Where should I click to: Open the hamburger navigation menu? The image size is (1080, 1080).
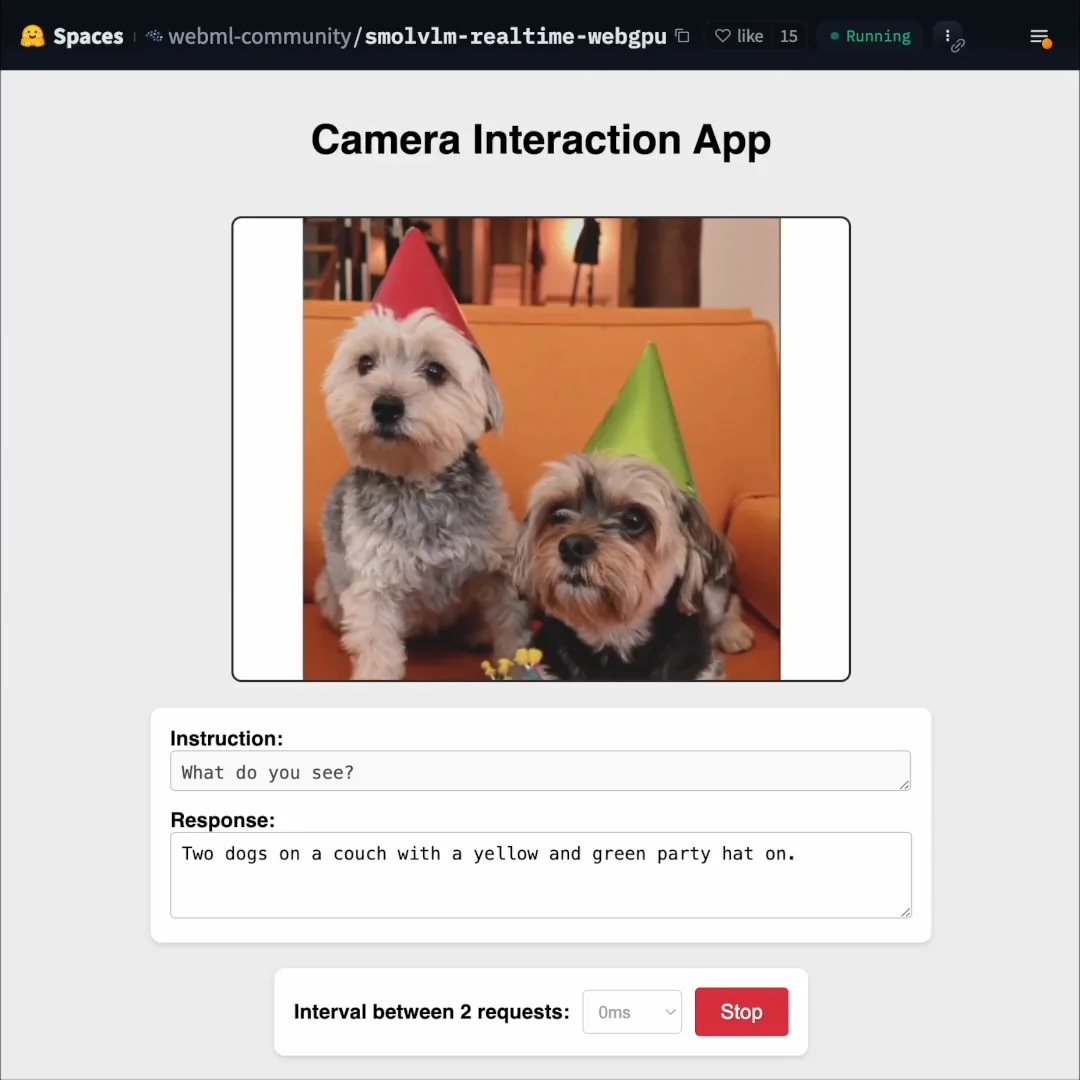click(x=1039, y=37)
